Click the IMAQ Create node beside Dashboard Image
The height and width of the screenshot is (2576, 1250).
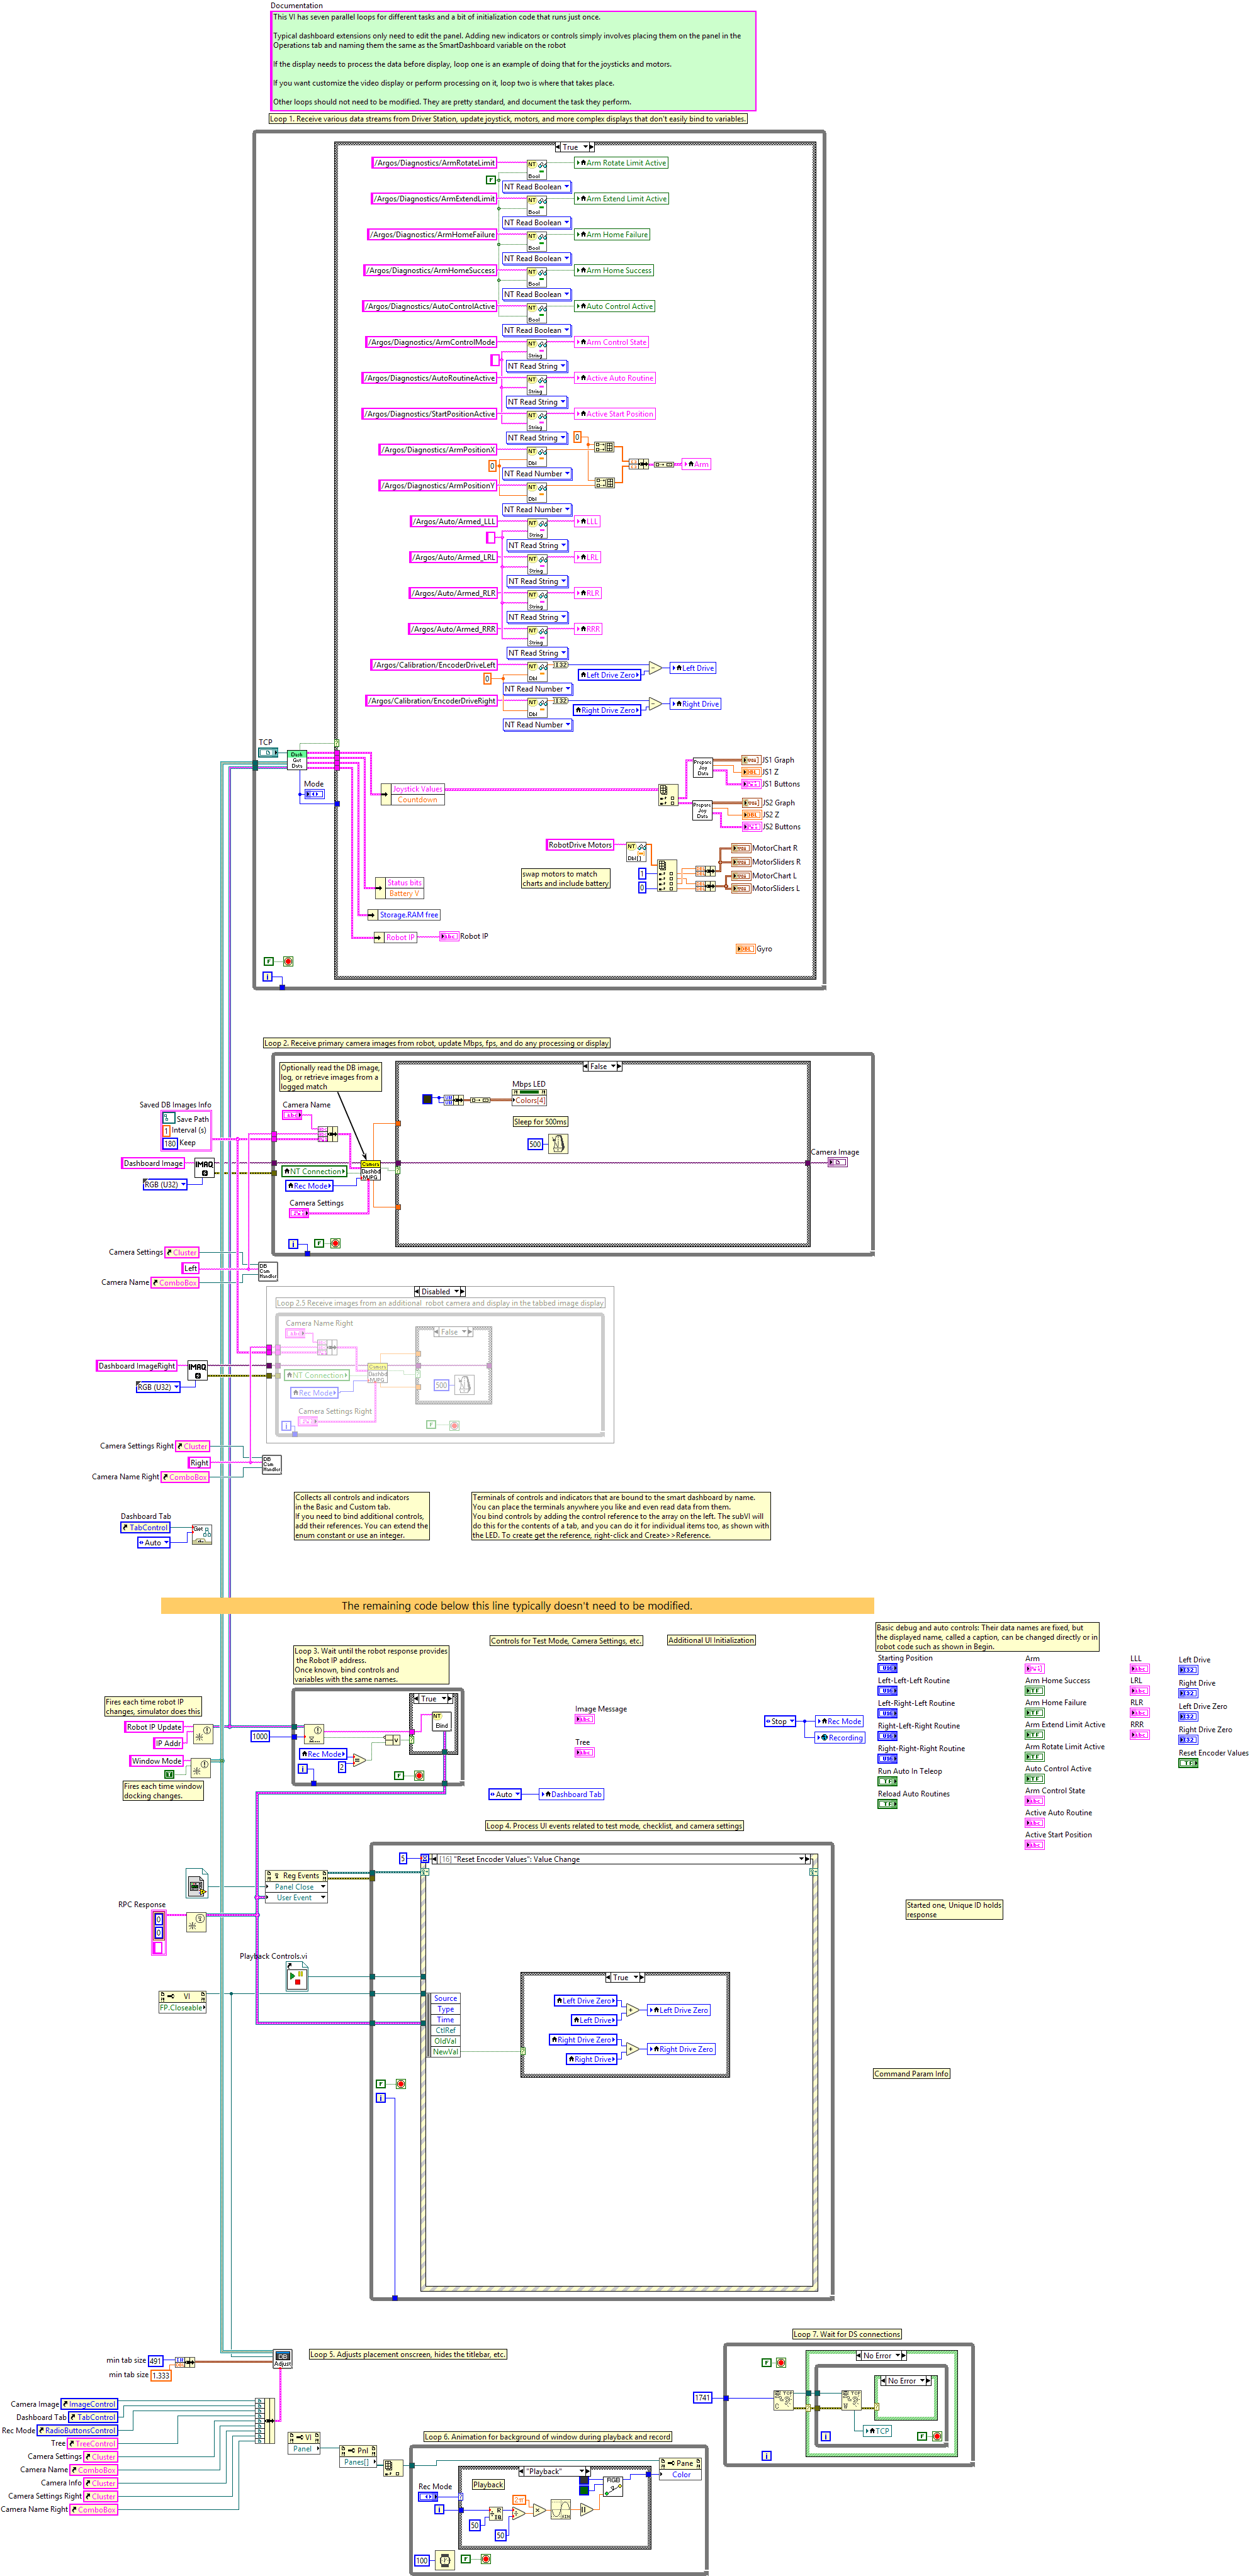pos(204,1167)
